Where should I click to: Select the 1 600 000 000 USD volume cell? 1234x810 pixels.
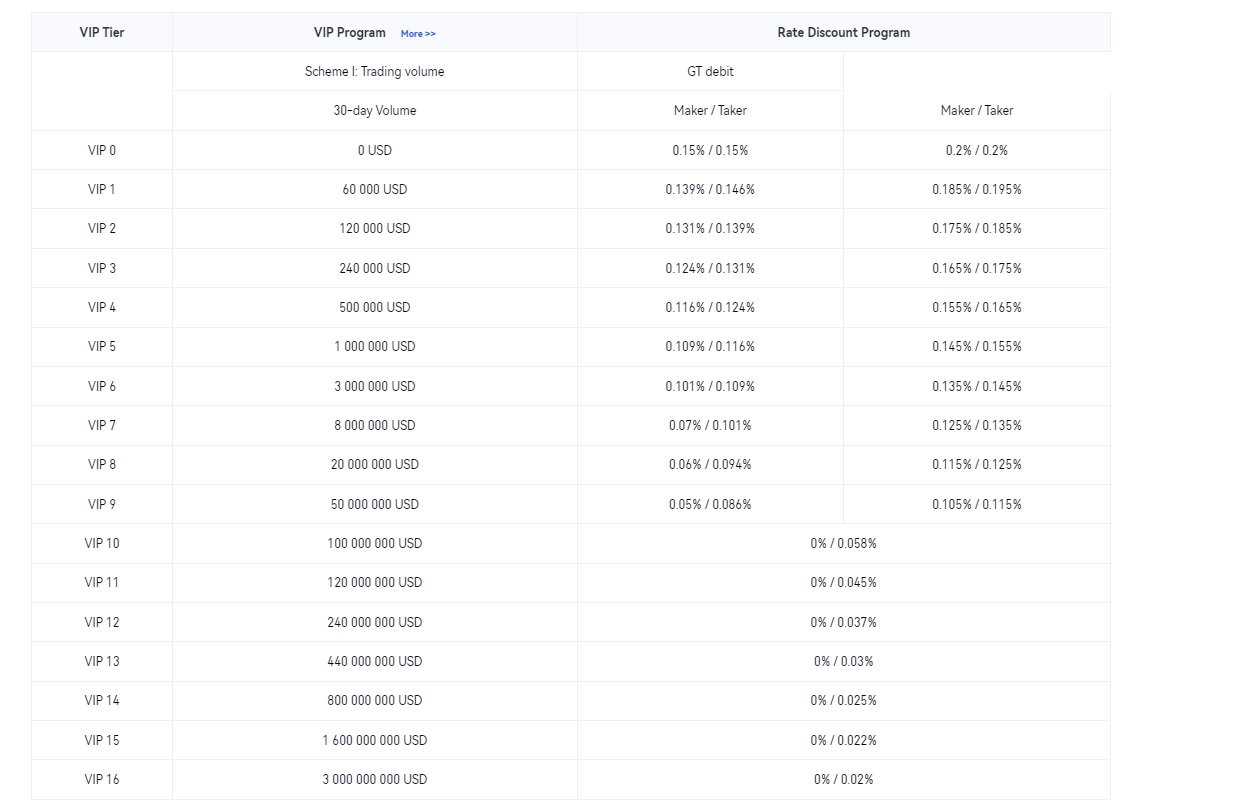pyautogui.click(x=375, y=740)
